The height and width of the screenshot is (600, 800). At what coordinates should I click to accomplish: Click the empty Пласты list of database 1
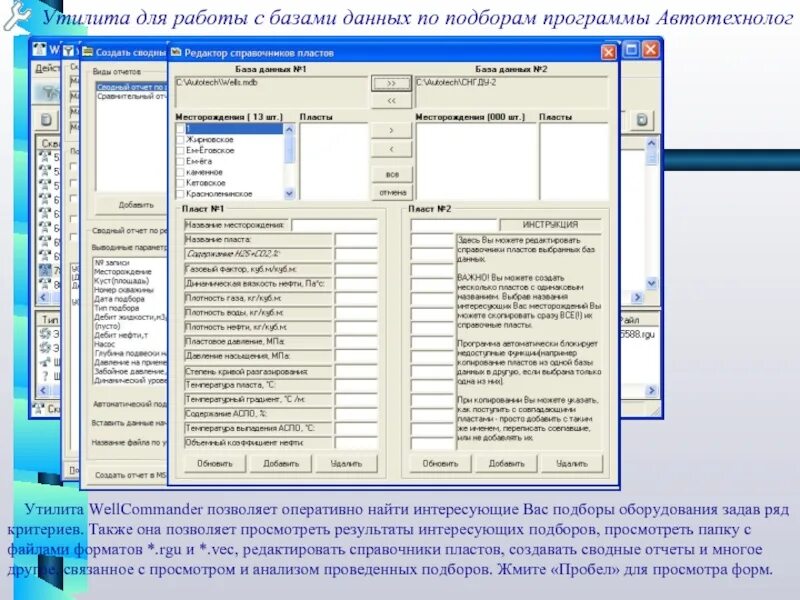point(334,161)
